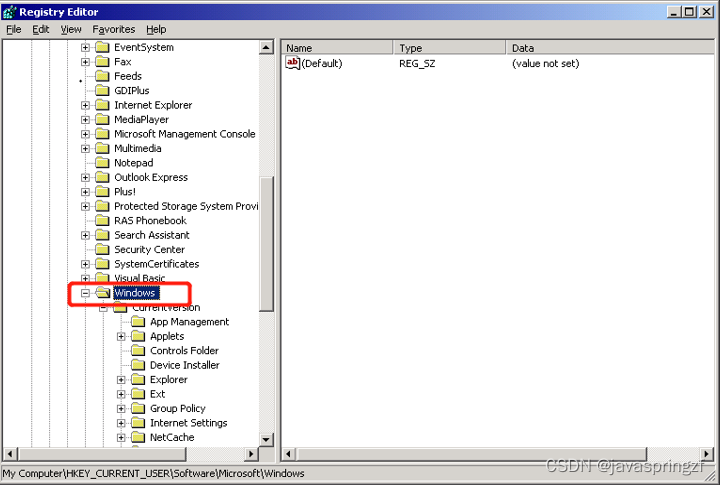
Task: Open the Favorites menu
Action: point(113,29)
